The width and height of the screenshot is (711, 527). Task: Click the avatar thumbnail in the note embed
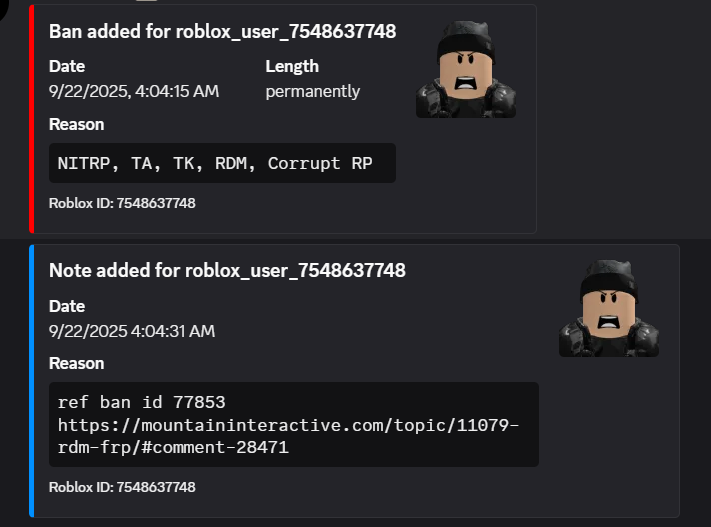click(608, 308)
